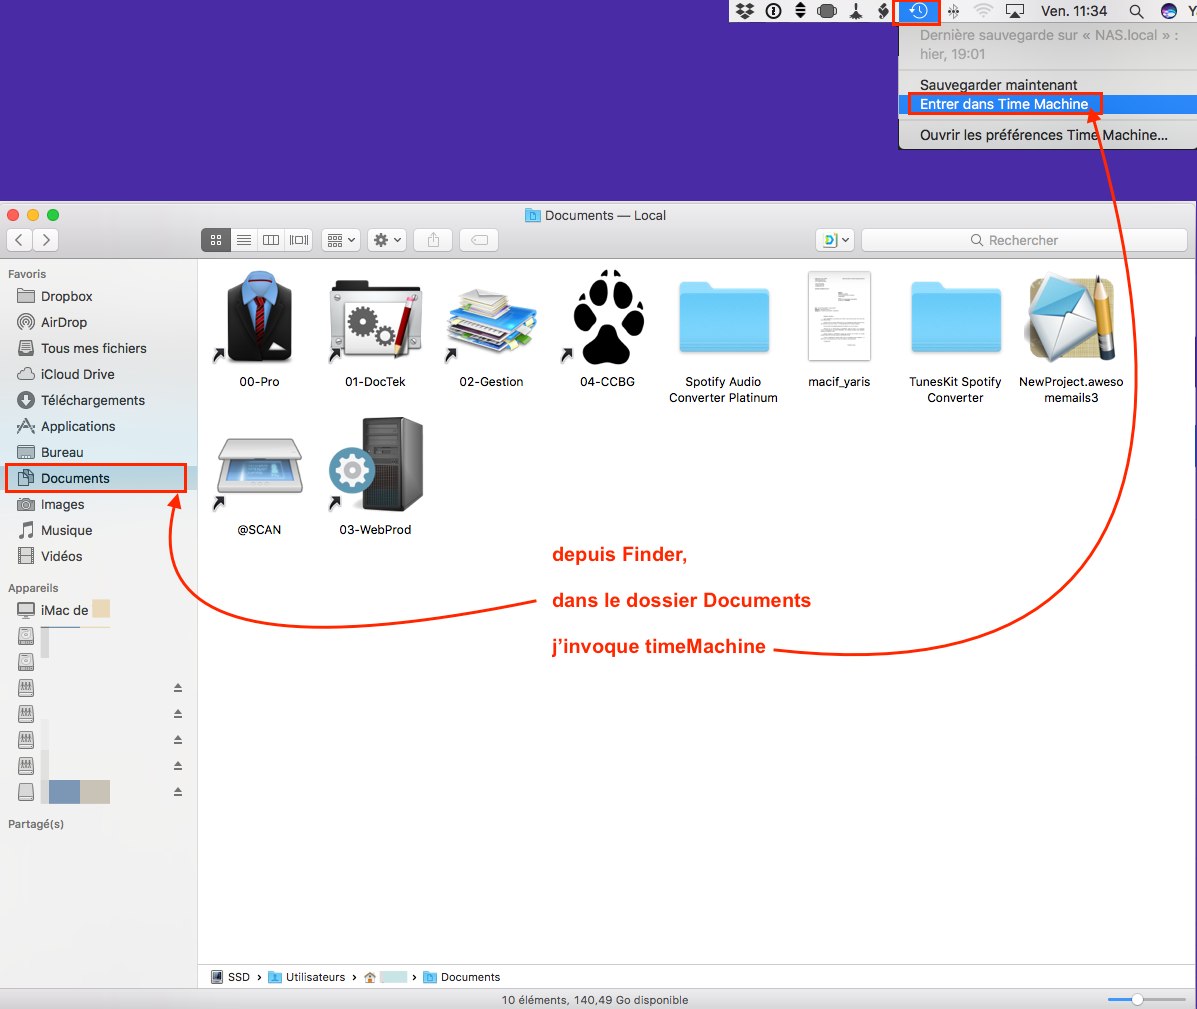Choose Sauvegarder maintenant
This screenshot has width=1197, height=1009.
tap(998, 85)
